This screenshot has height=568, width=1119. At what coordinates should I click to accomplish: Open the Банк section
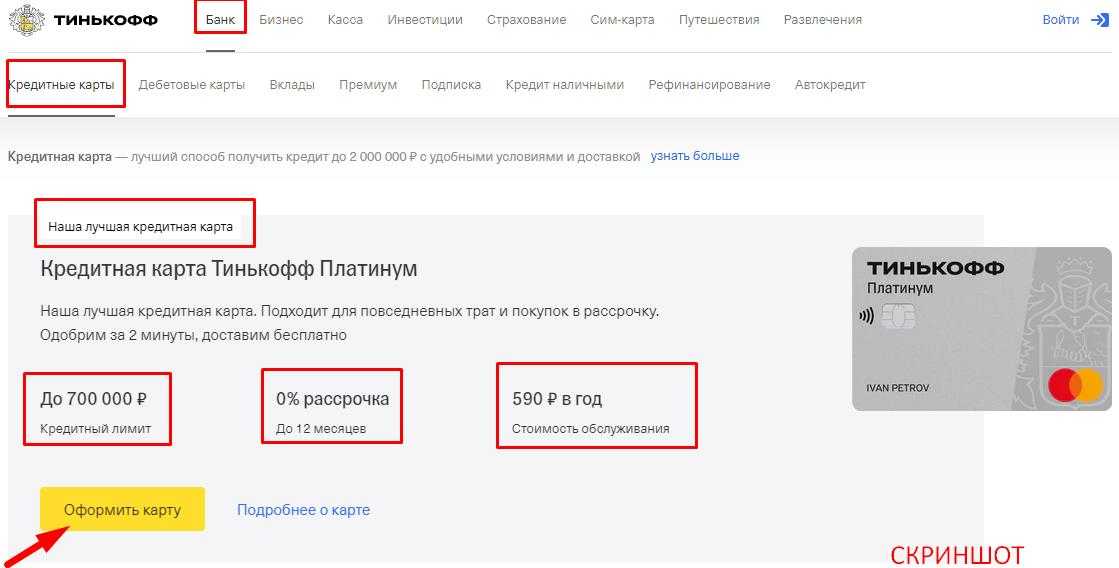tap(220, 20)
